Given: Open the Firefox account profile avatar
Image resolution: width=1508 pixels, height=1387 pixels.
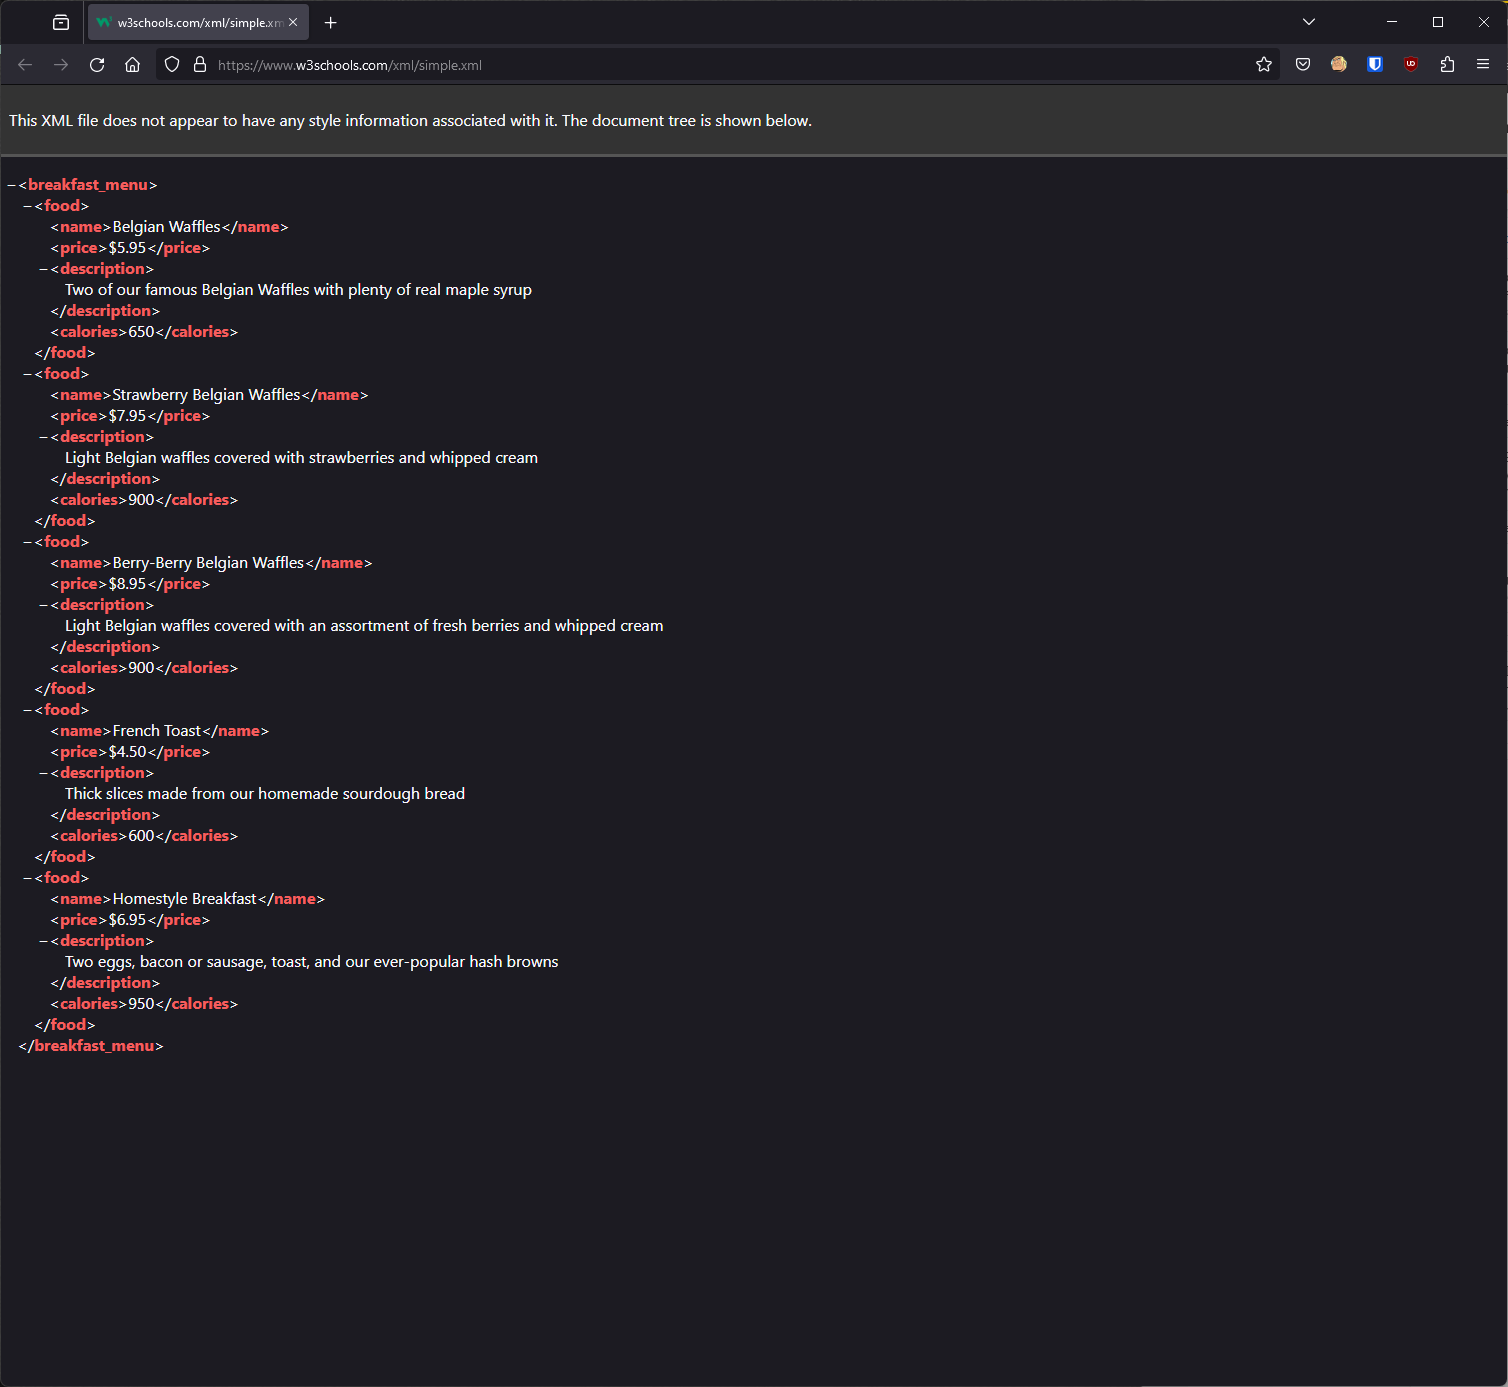Looking at the screenshot, I should tap(1339, 64).
